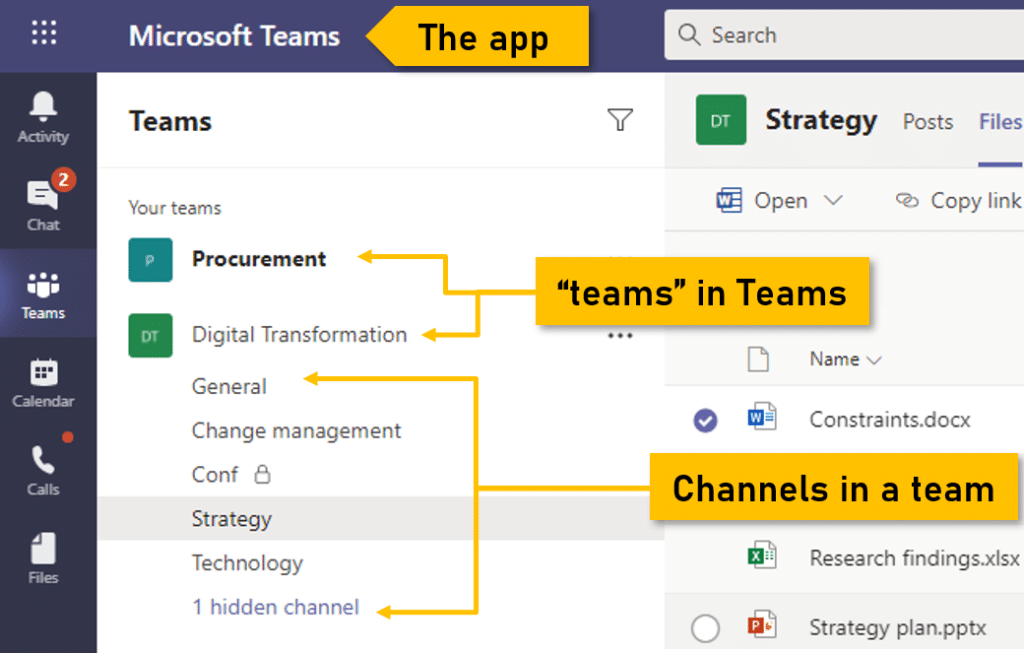Open the Calendar
Viewport: 1024px width, 653px height.
pos(42,380)
